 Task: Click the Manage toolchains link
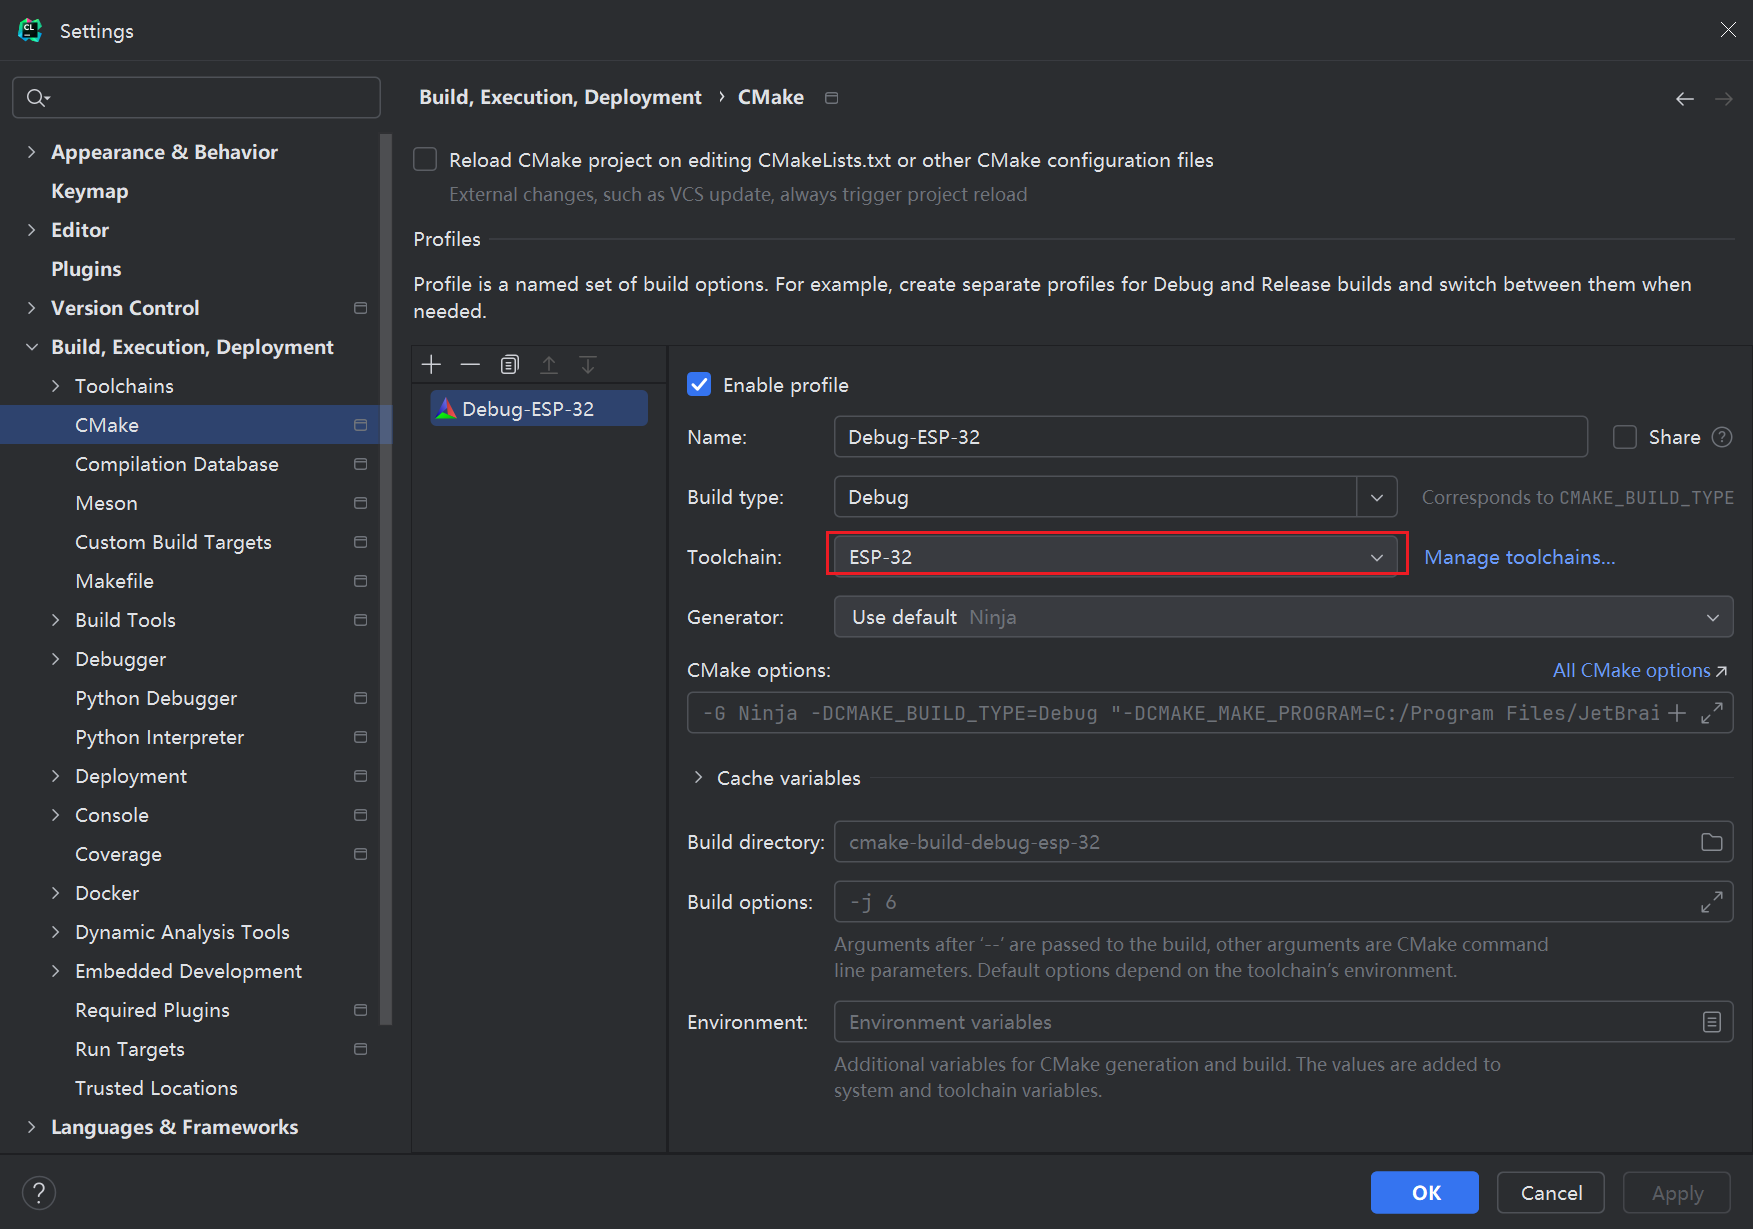click(1519, 557)
